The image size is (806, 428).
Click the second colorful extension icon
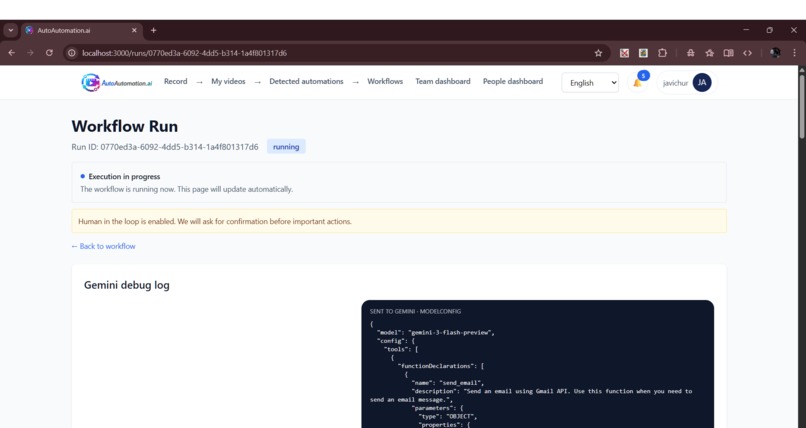[x=643, y=53]
